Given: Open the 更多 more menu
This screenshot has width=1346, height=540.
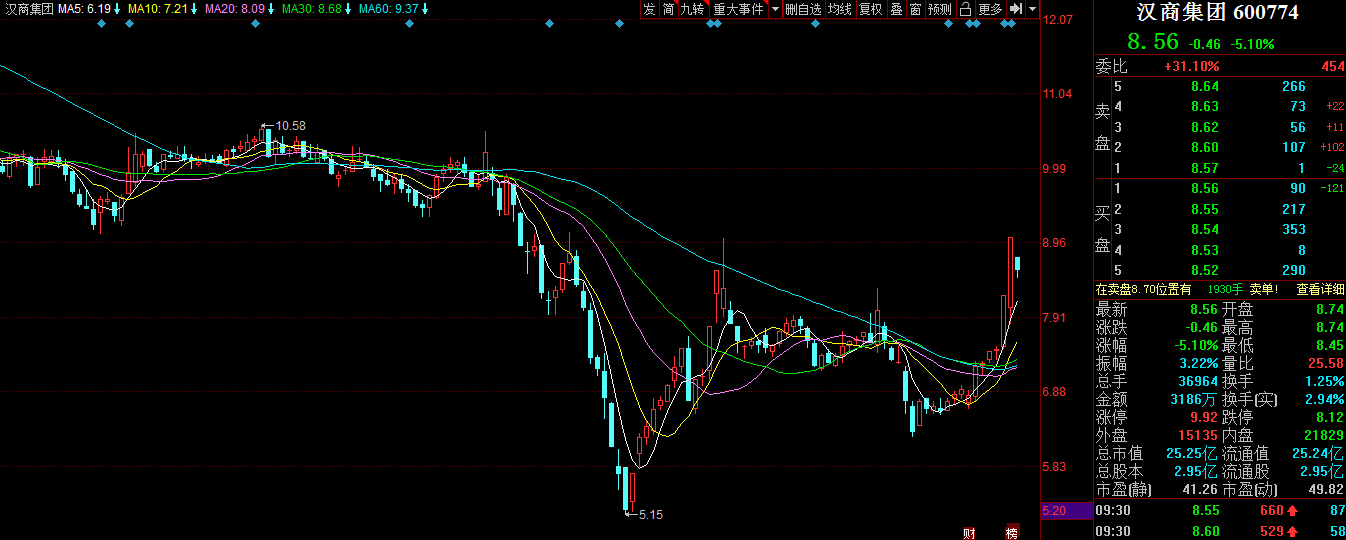Looking at the screenshot, I should [x=990, y=9].
